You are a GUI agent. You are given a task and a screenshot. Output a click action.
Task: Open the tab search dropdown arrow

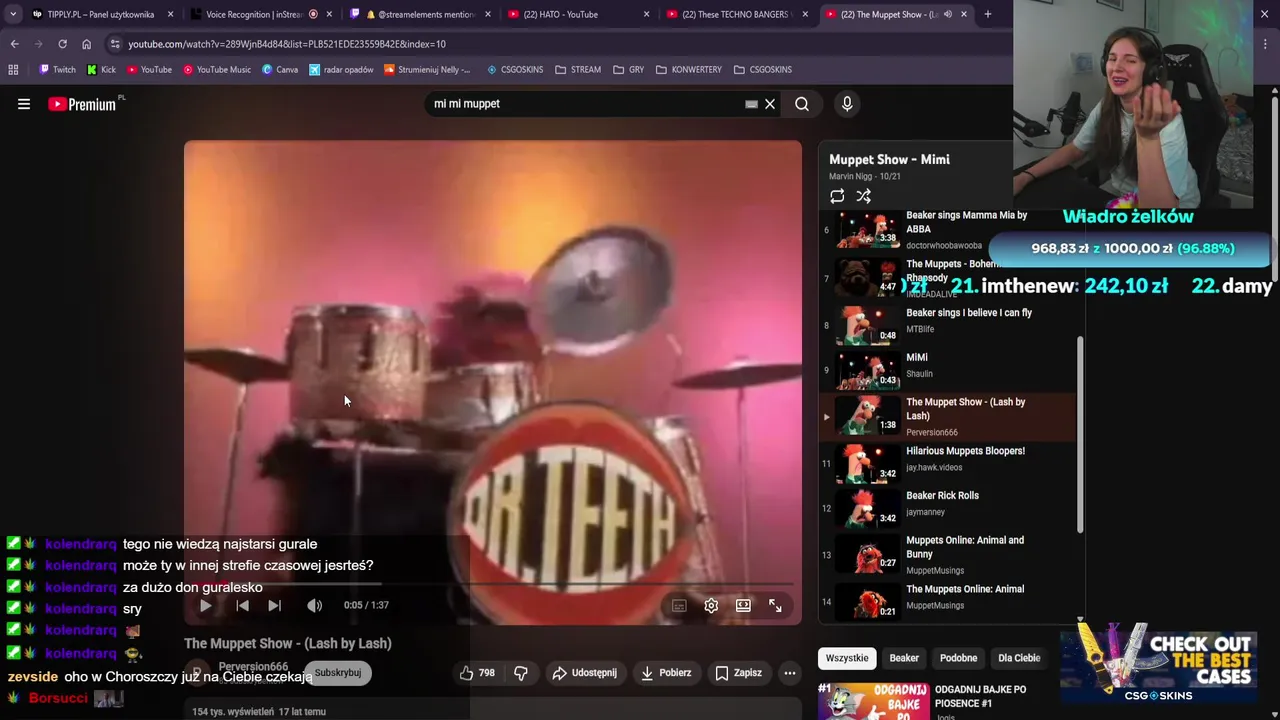(x=12, y=15)
